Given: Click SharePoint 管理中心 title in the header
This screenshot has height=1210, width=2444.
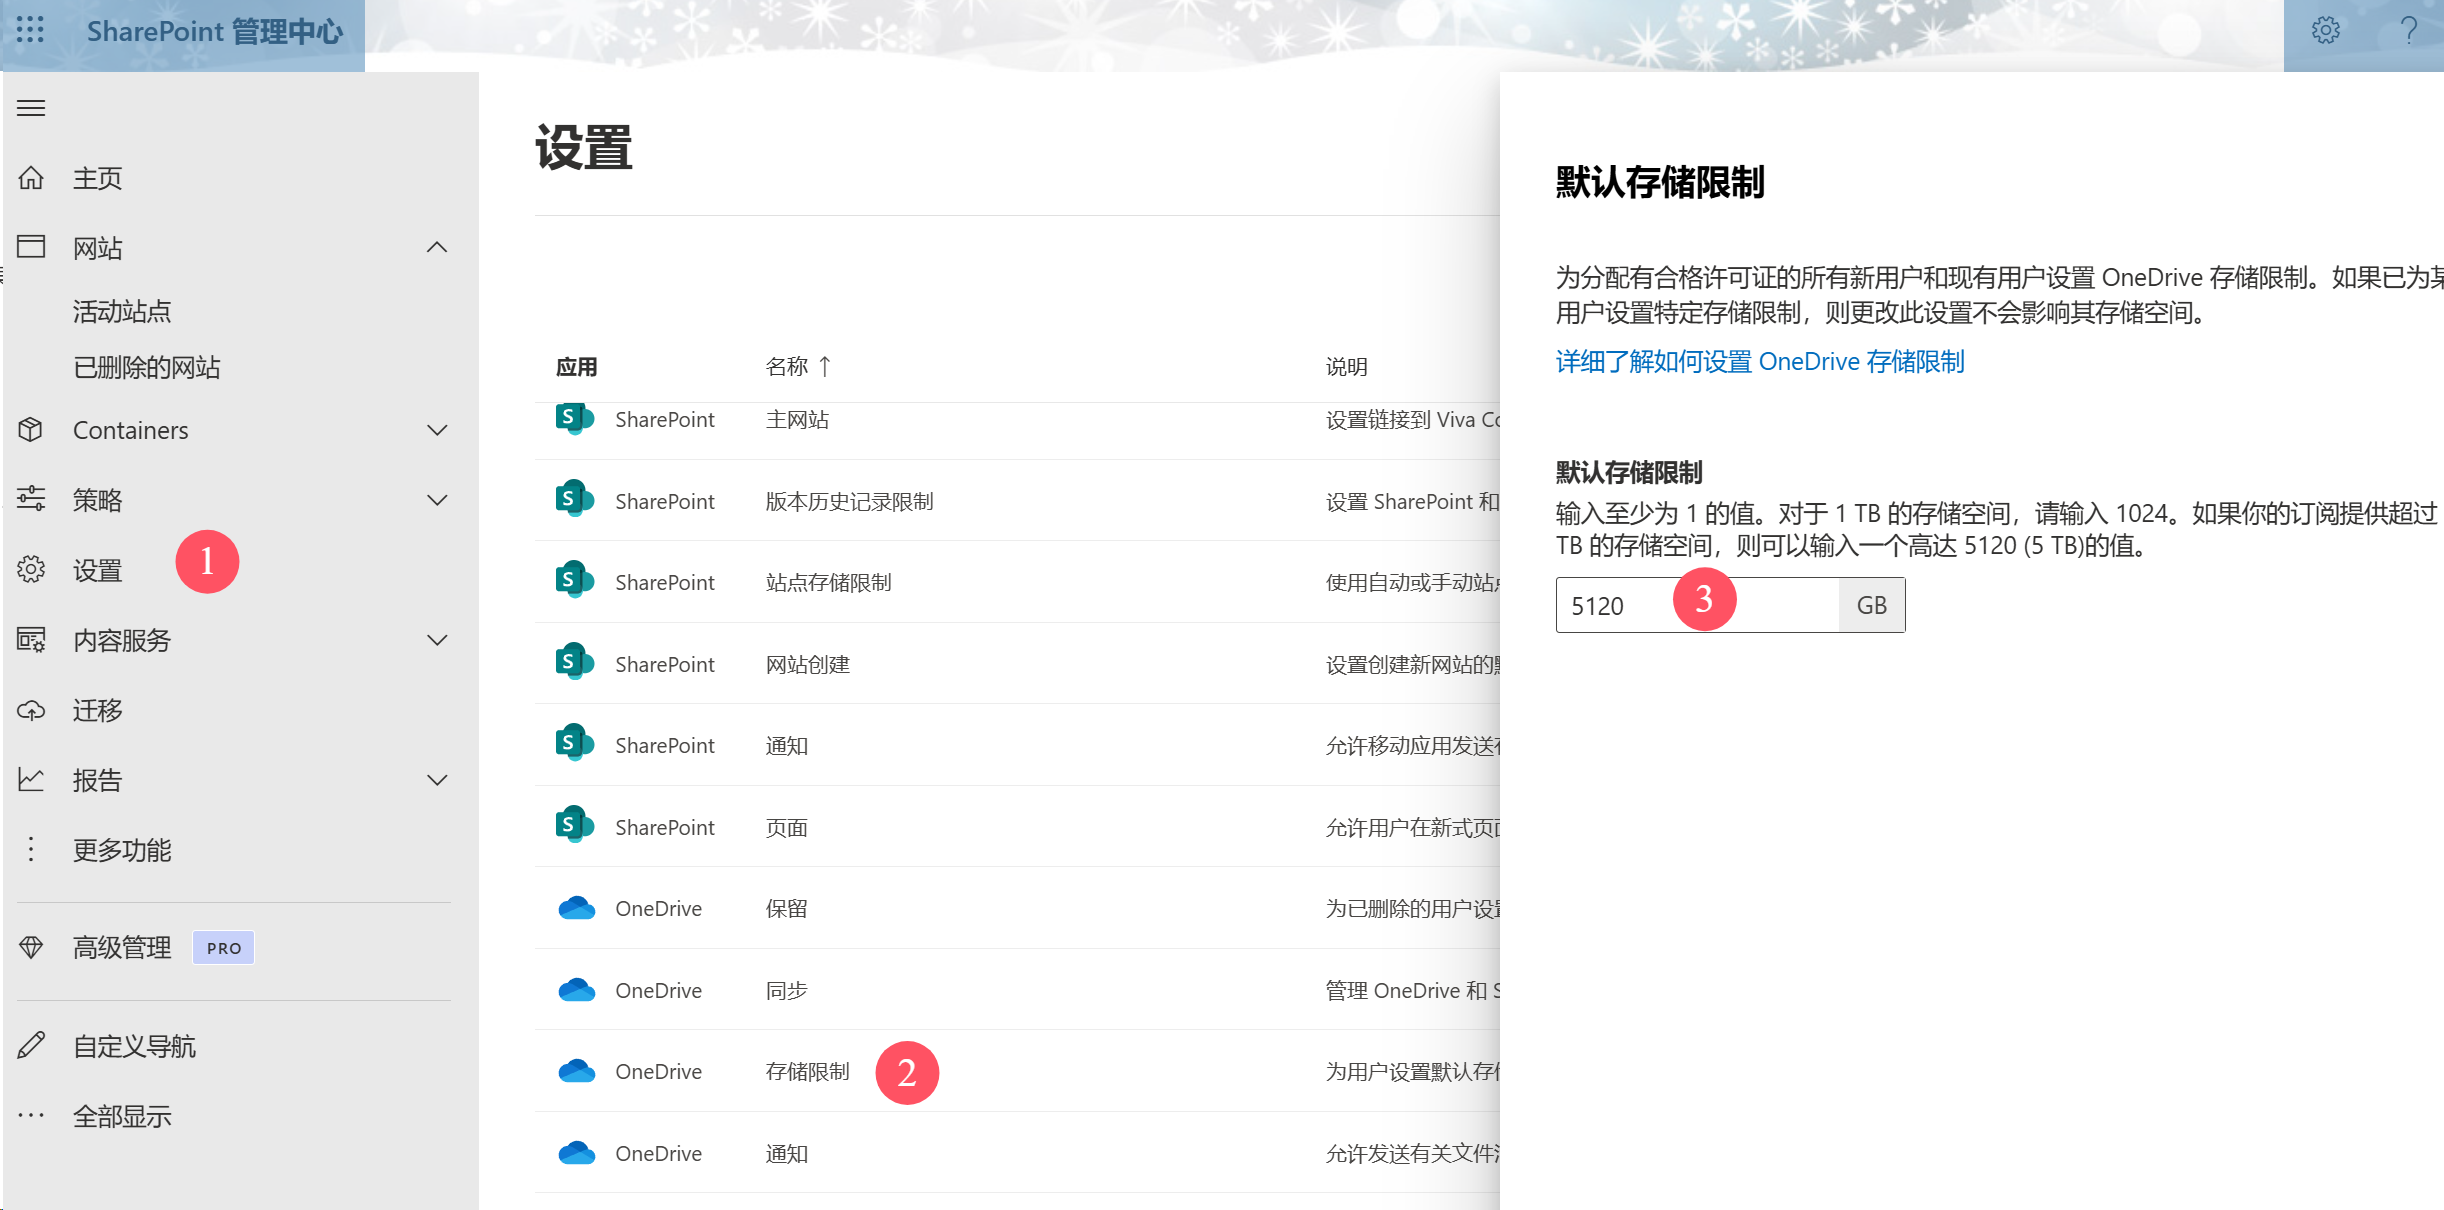Looking at the screenshot, I should (x=215, y=31).
